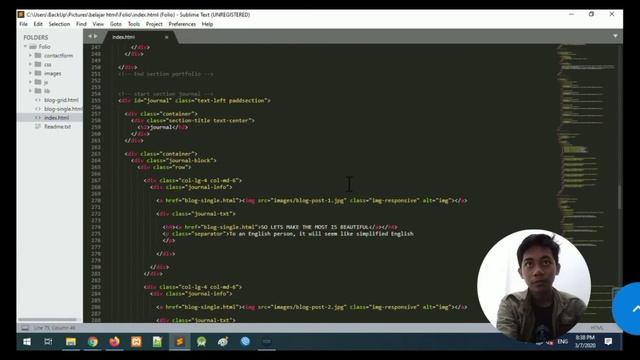Viewport: 640px width, 360px height.
Task: Open Task View in the taskbar
Action: (x=48, y=342)
